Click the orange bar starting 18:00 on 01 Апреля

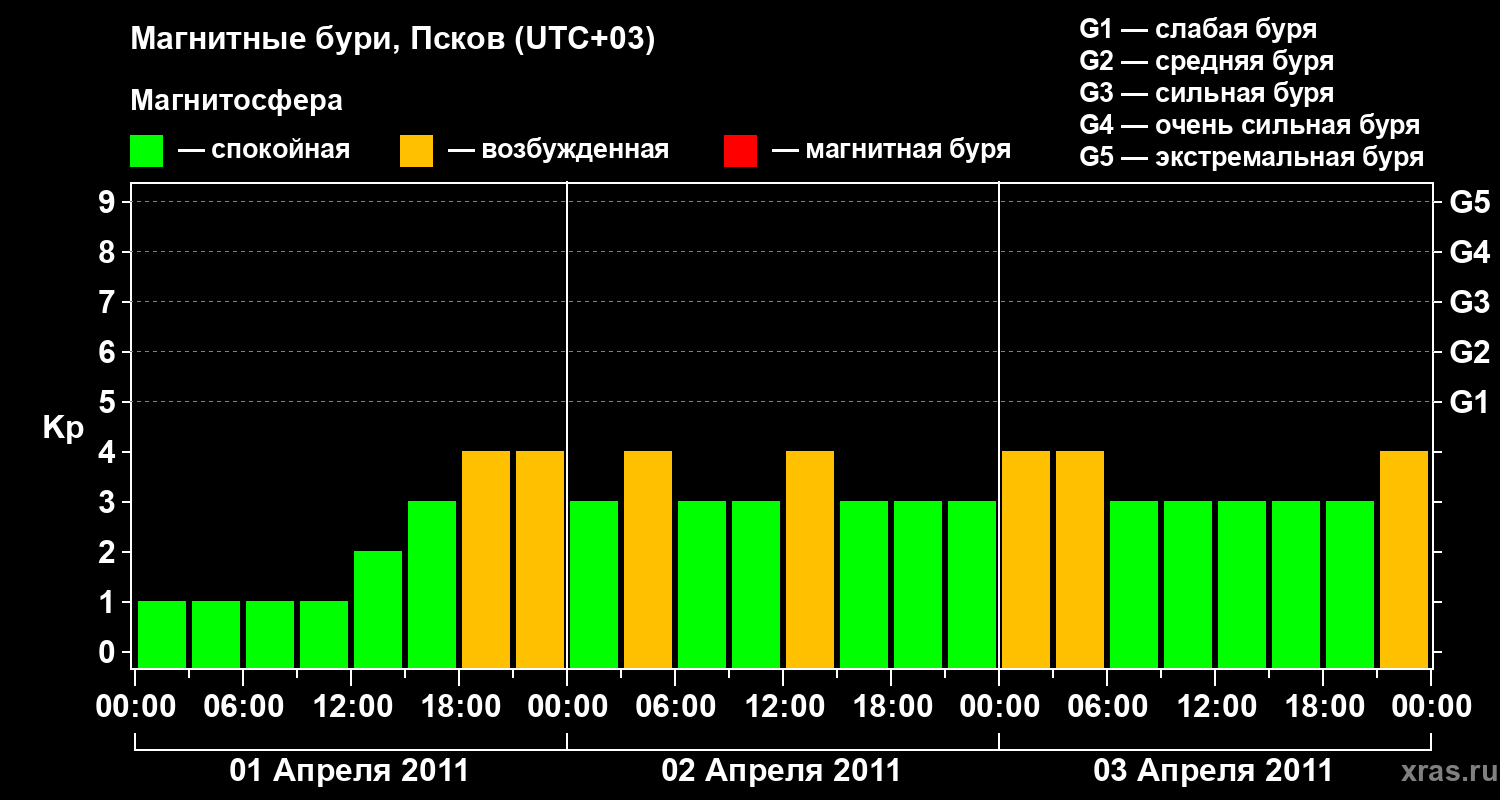click(x=486, y=559)
